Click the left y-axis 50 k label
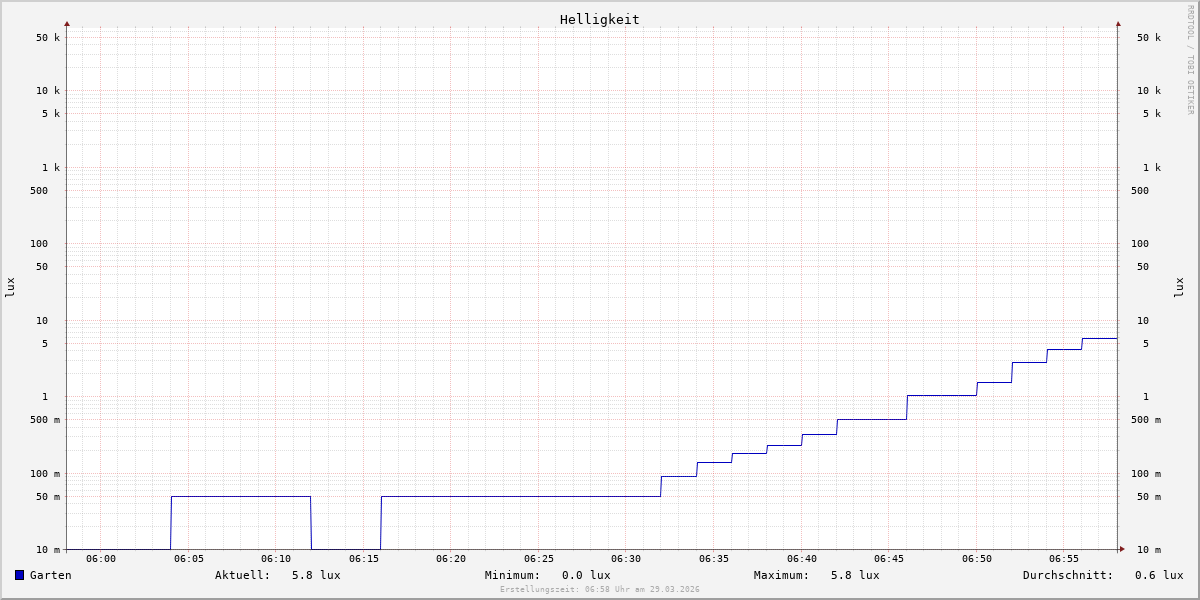This screenshot has width=1200, height=600. [48, 38]
